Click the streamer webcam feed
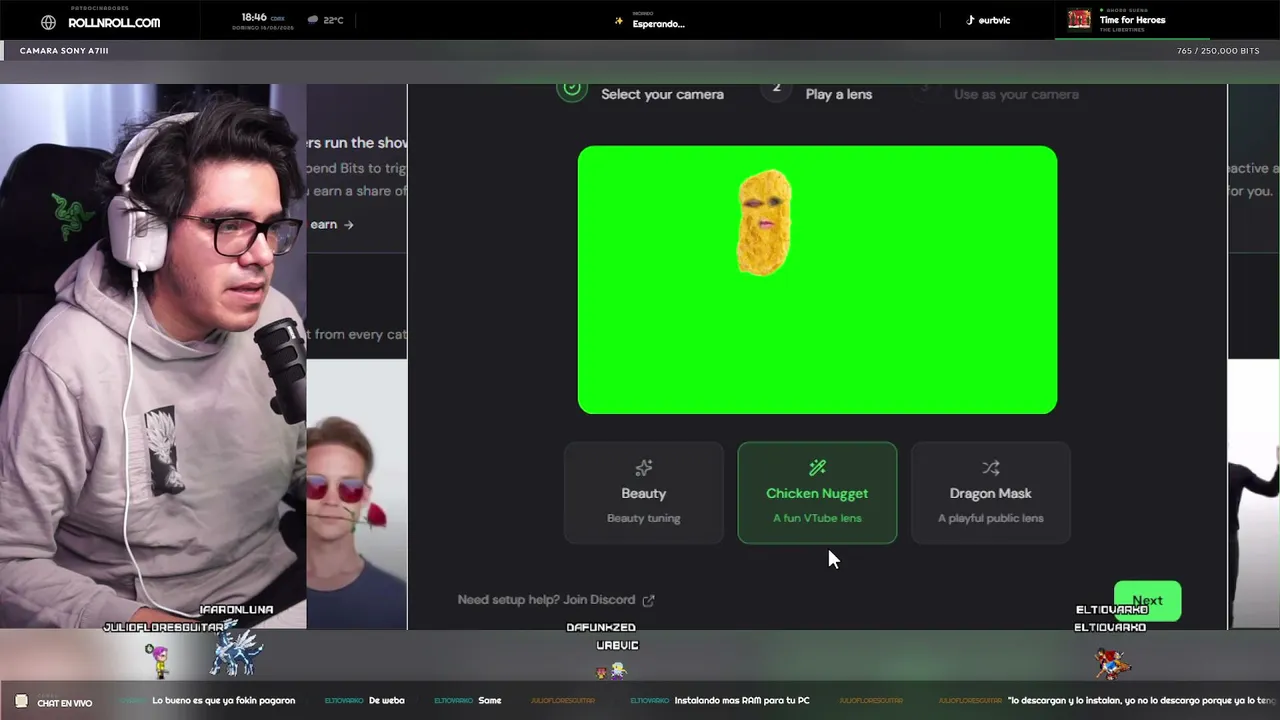This screenshot has width=1280, height=720. coord(153,357)
